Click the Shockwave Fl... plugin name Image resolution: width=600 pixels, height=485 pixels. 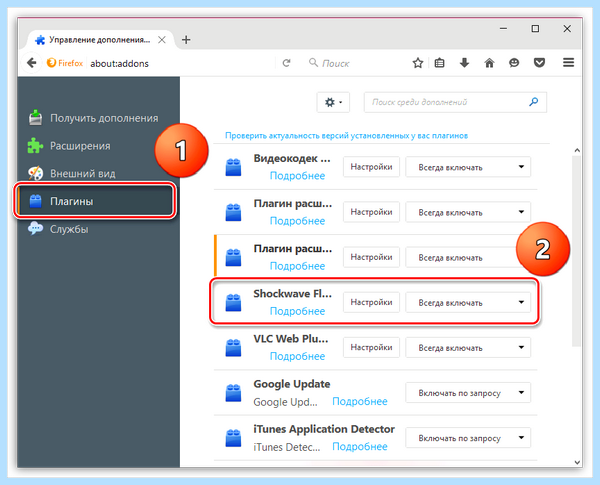293,294
